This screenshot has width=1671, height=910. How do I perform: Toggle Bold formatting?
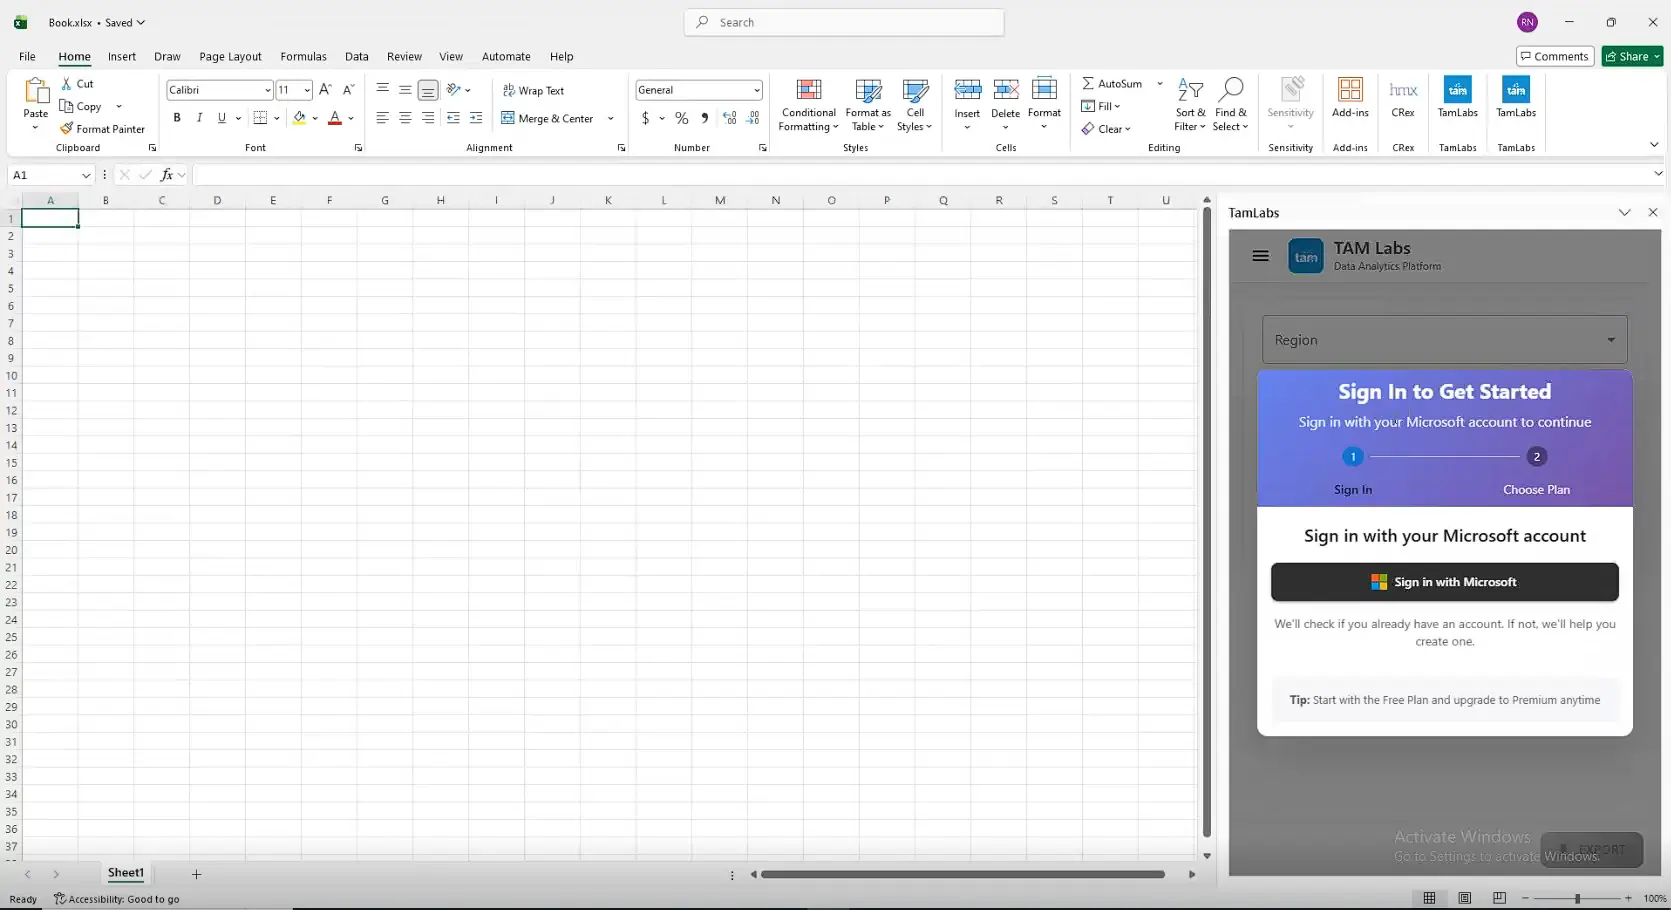(x=177, y=118)
